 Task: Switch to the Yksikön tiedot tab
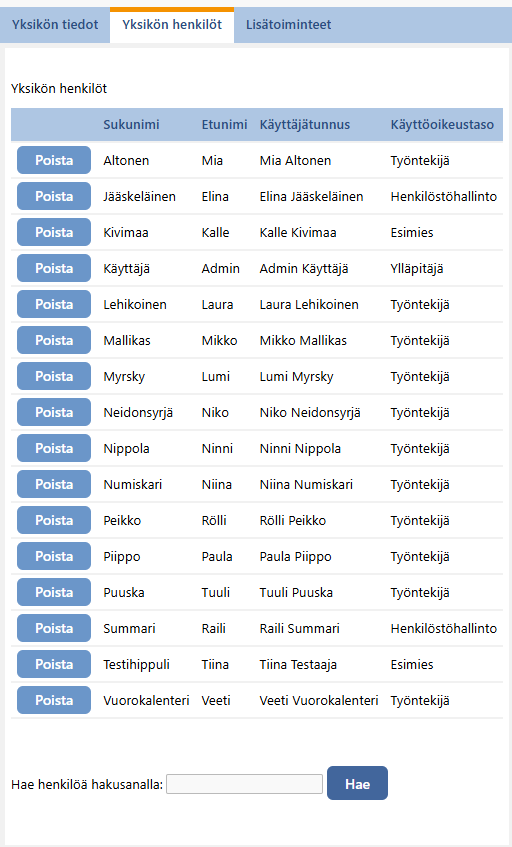pos(55,25)
